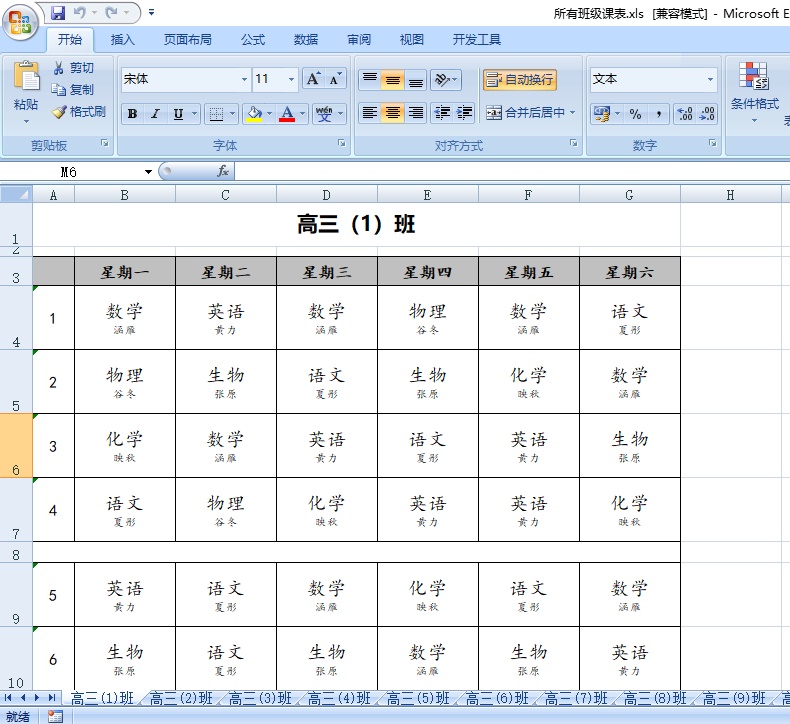Apply the comma thousands separator style
This screenshot has width=790, height=724.
click(x=658, y=114)
